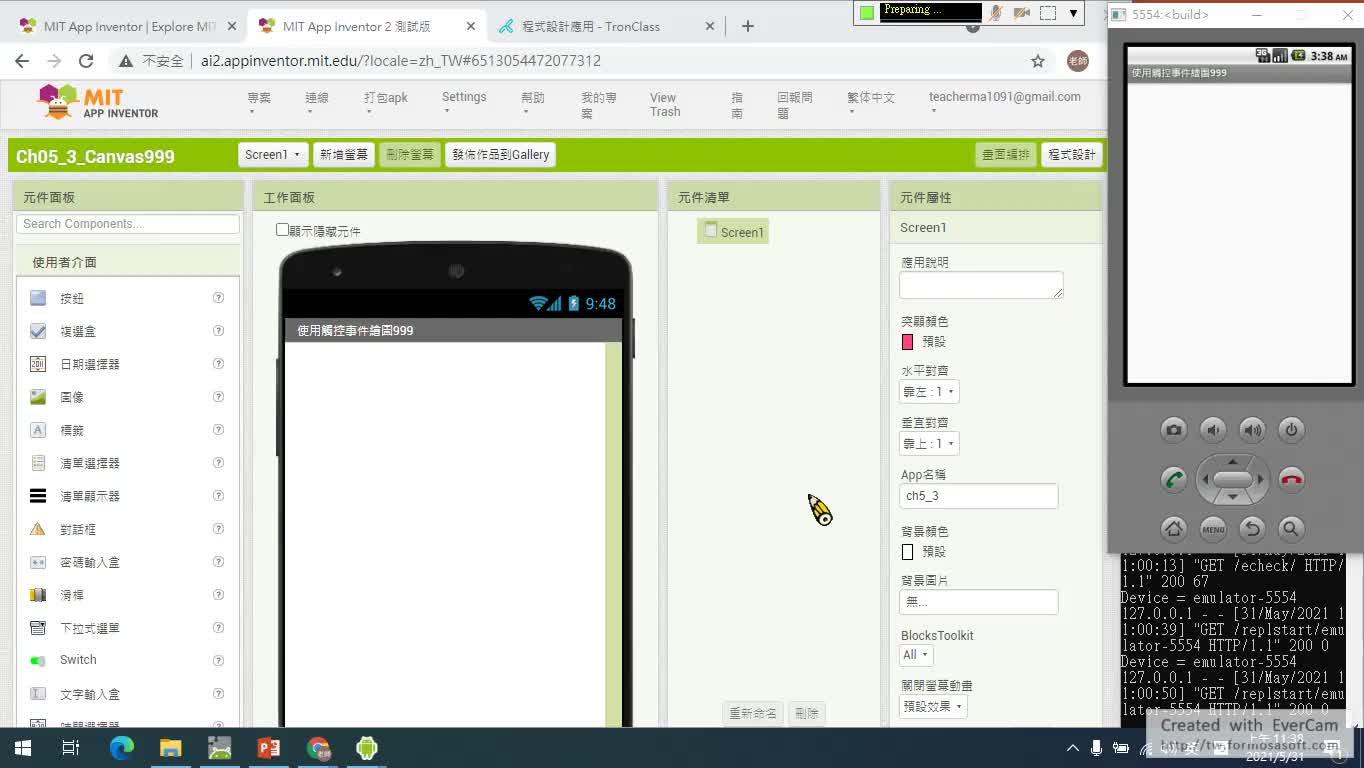Click the pink accent color swatch

pyautogui.click(x=908, y=342)
